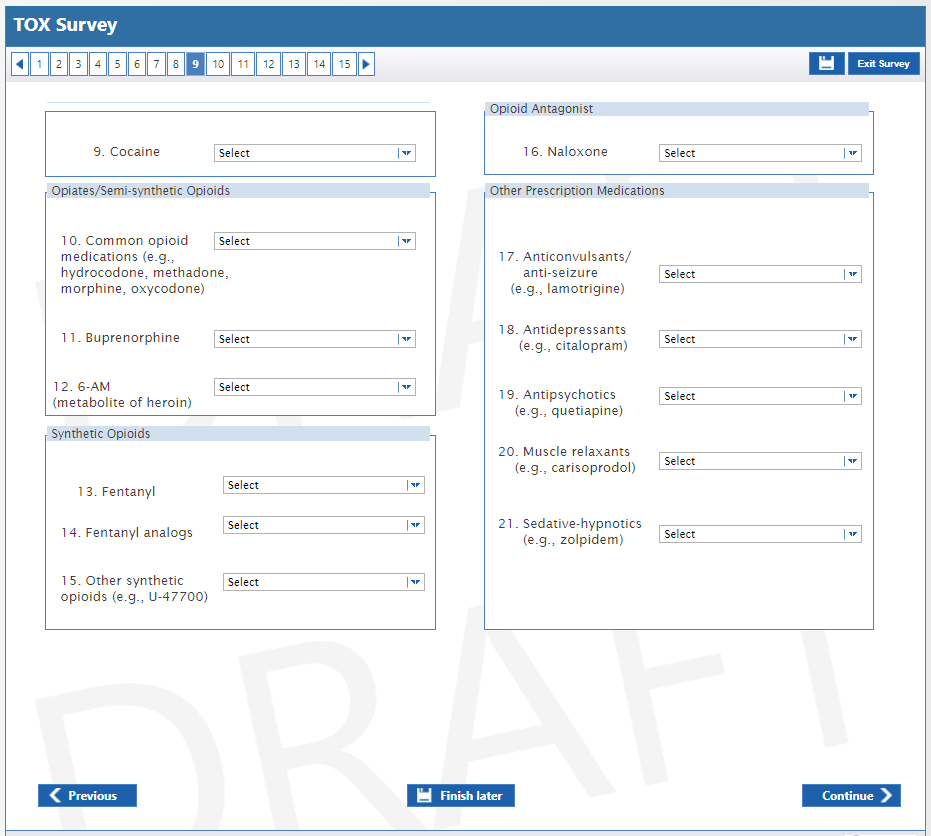Image resolution: width=931 pixels, height=836 pixels.
Task: Open the 6-AM dropdown
Action: (315, 387)
